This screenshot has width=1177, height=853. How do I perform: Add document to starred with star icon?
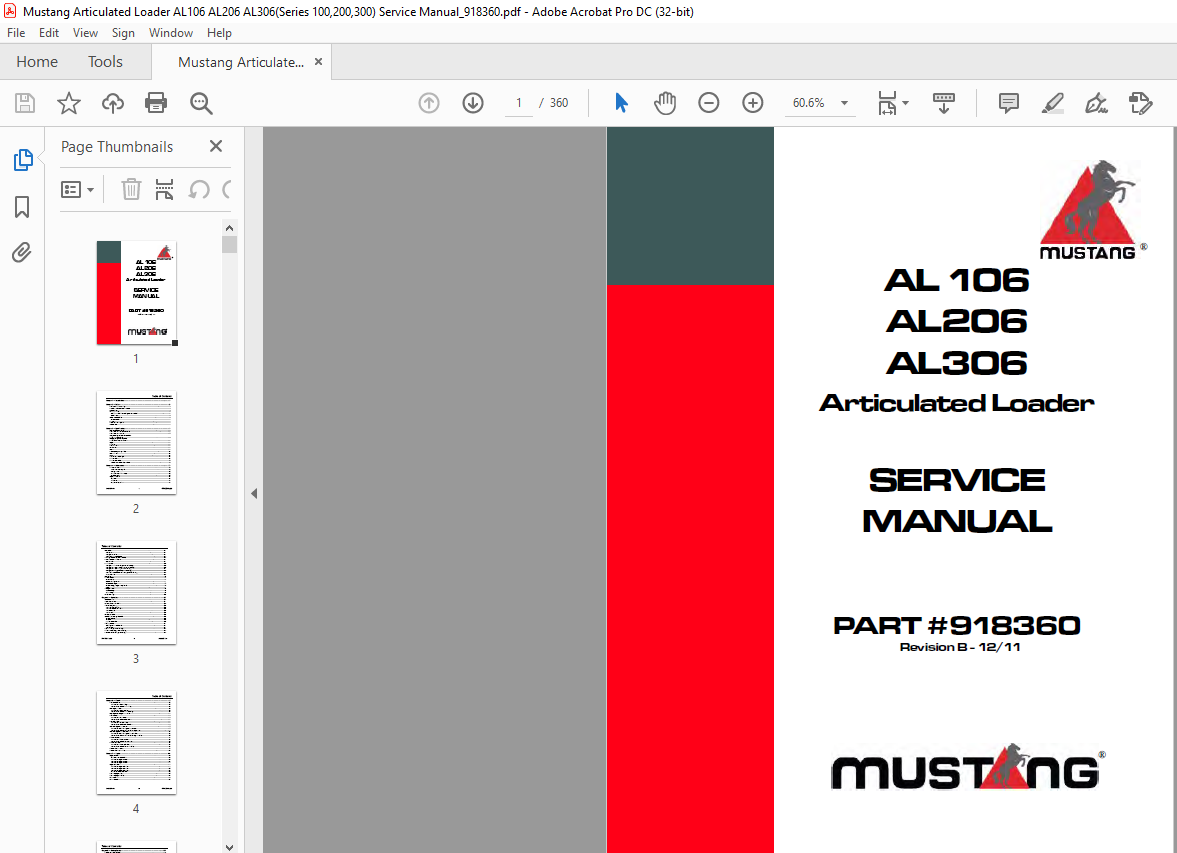point(68,103)
